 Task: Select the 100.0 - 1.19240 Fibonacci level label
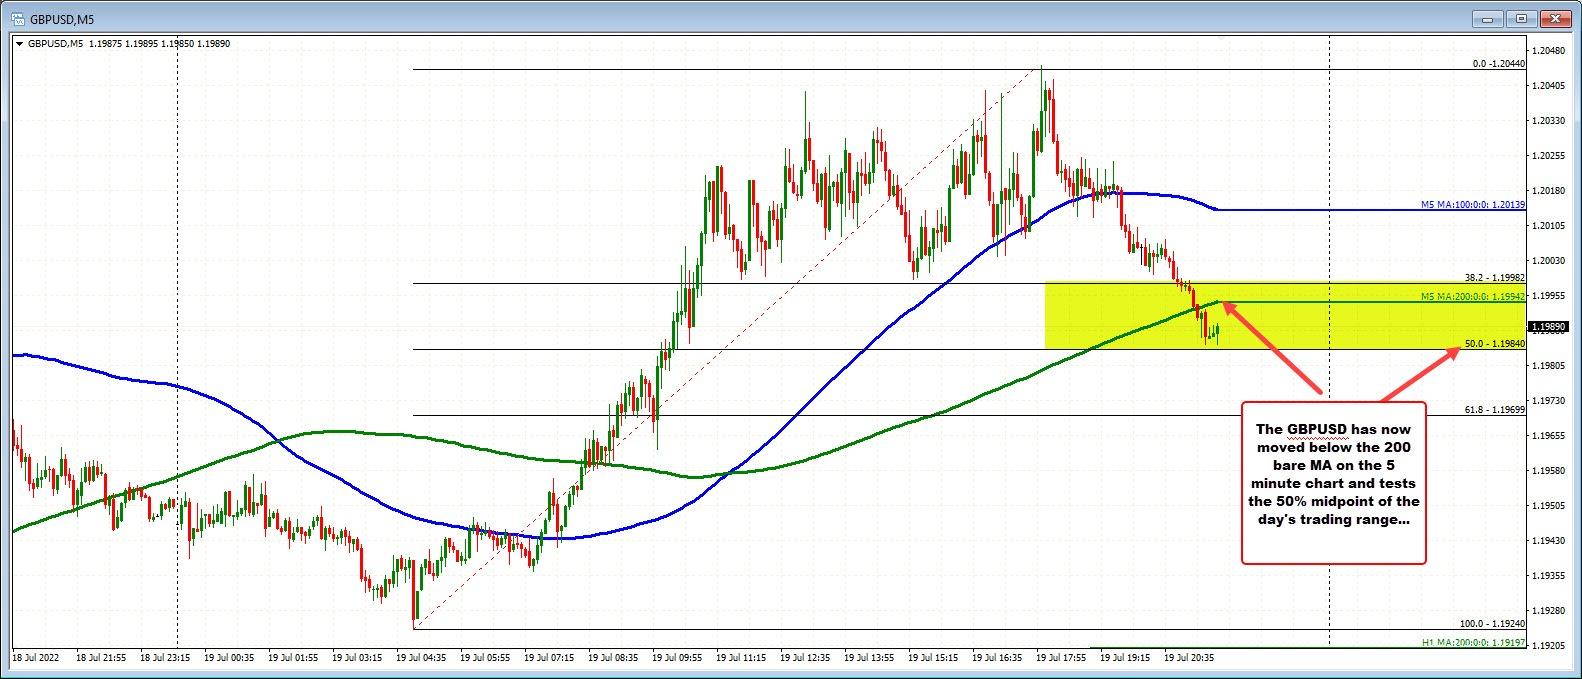click(1492, 624)
